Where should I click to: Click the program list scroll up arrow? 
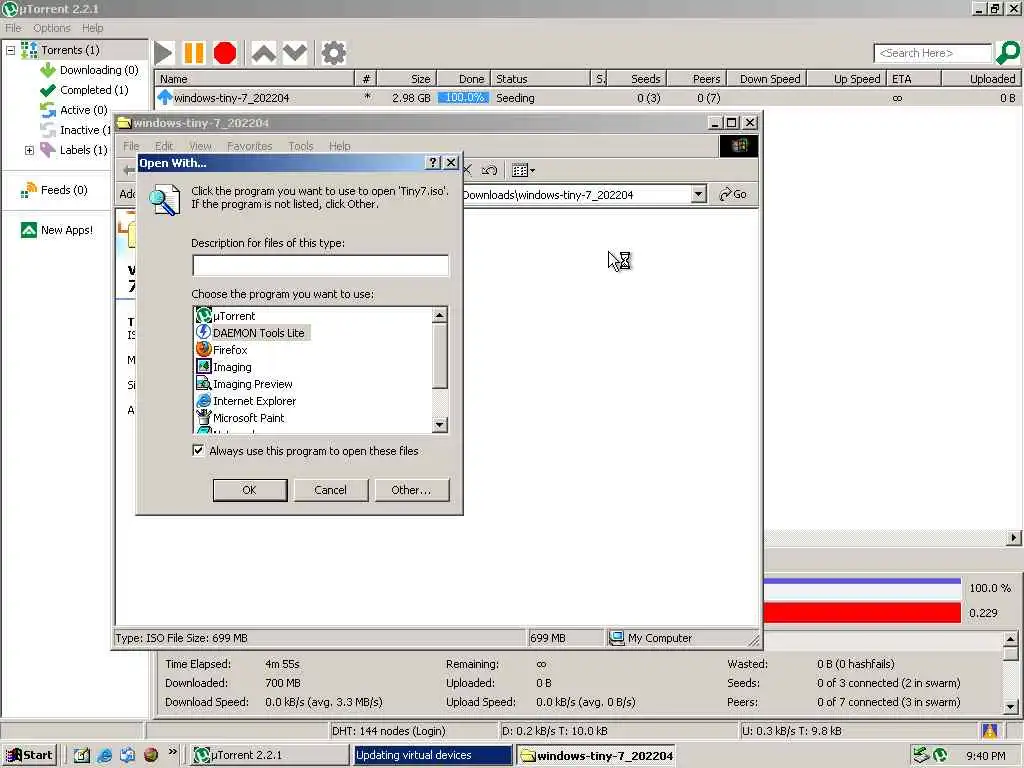point(440,315)
